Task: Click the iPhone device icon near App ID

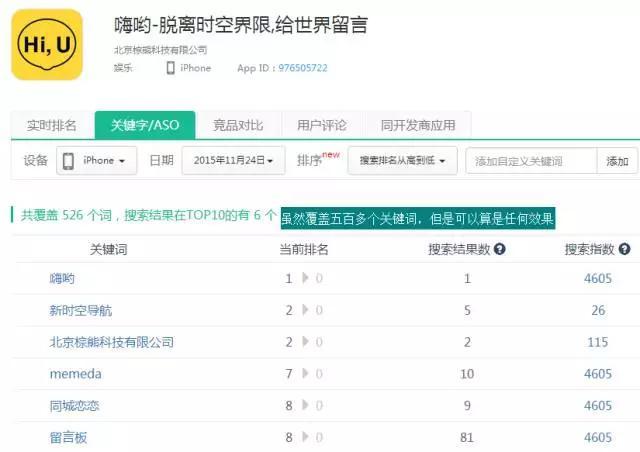Action: 171,68
